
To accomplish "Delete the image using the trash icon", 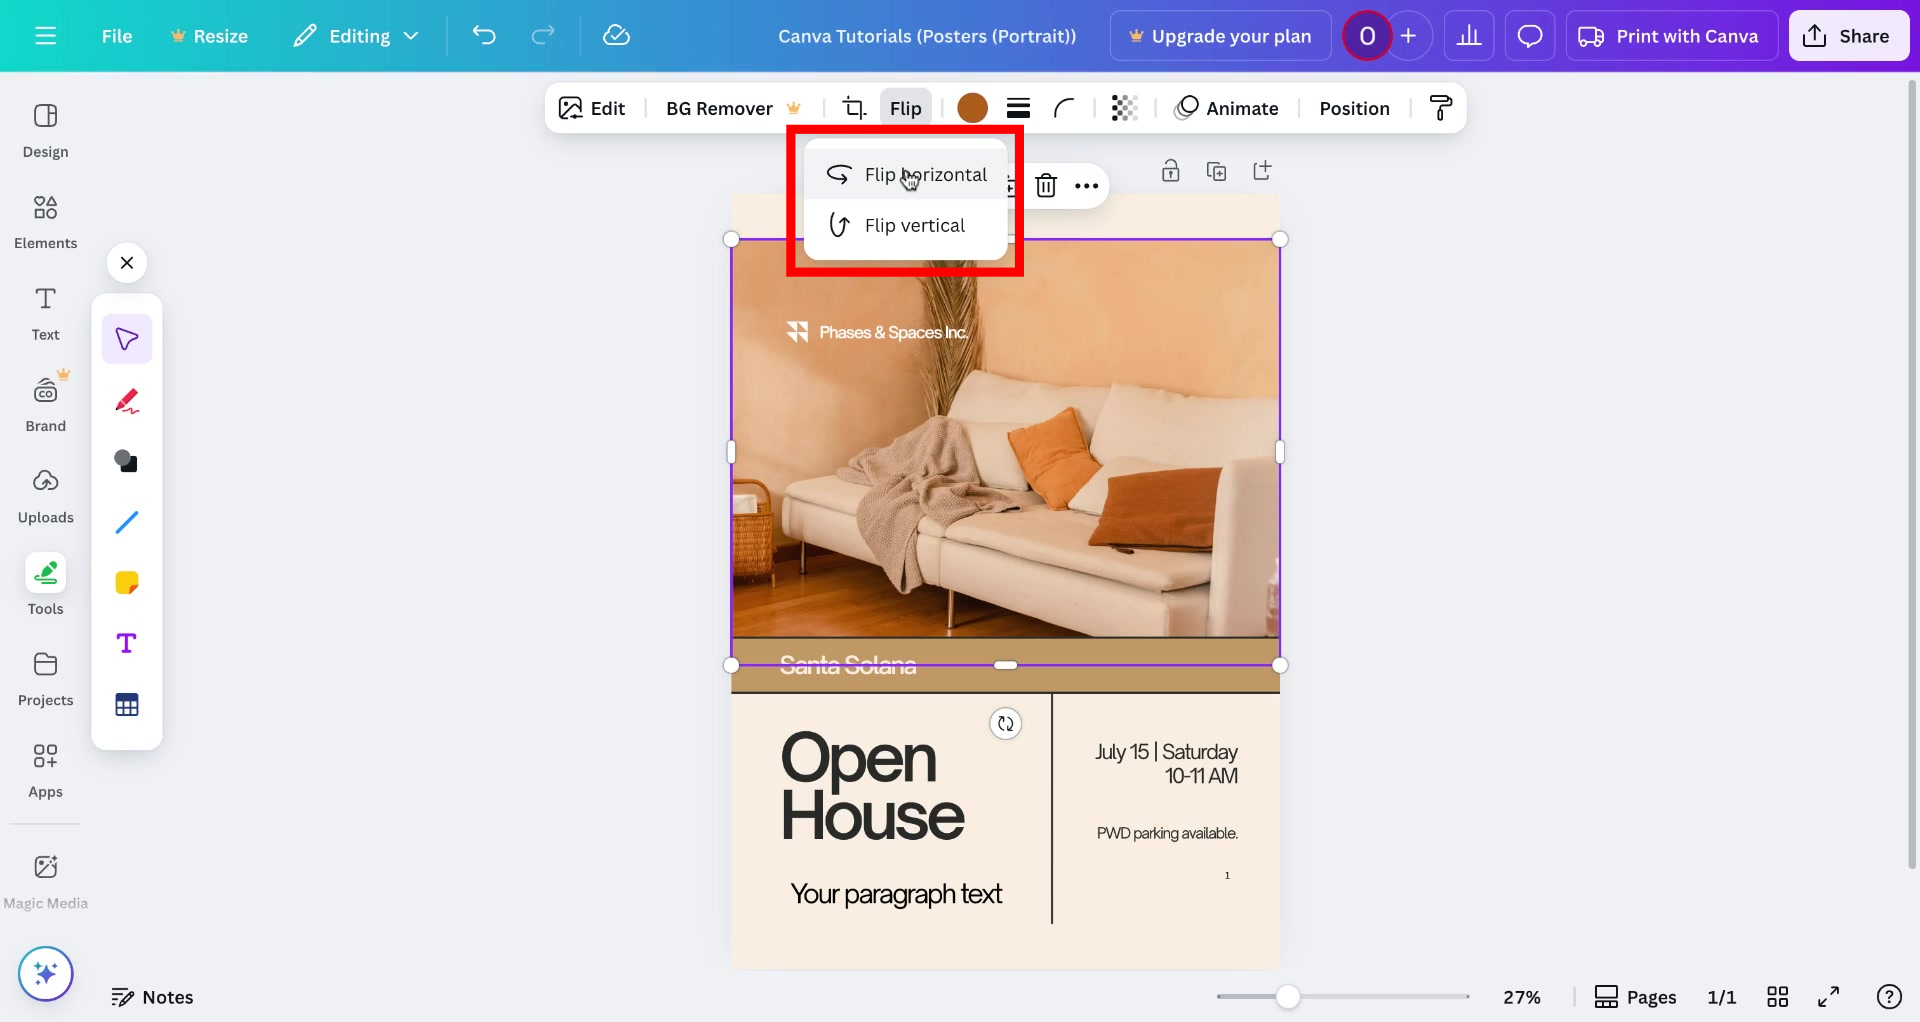I will tap(1047, 185).
